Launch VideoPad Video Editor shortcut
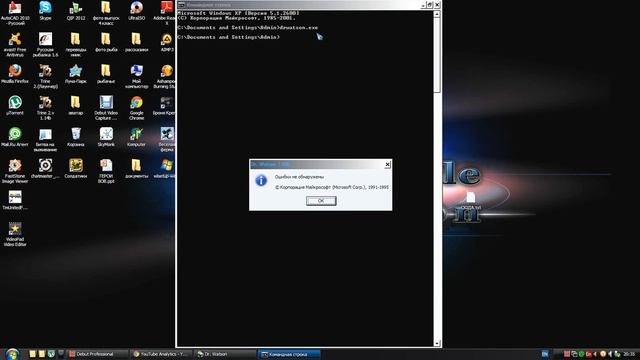The width and height of the screenshot is (640, 360). coord(15,234)
